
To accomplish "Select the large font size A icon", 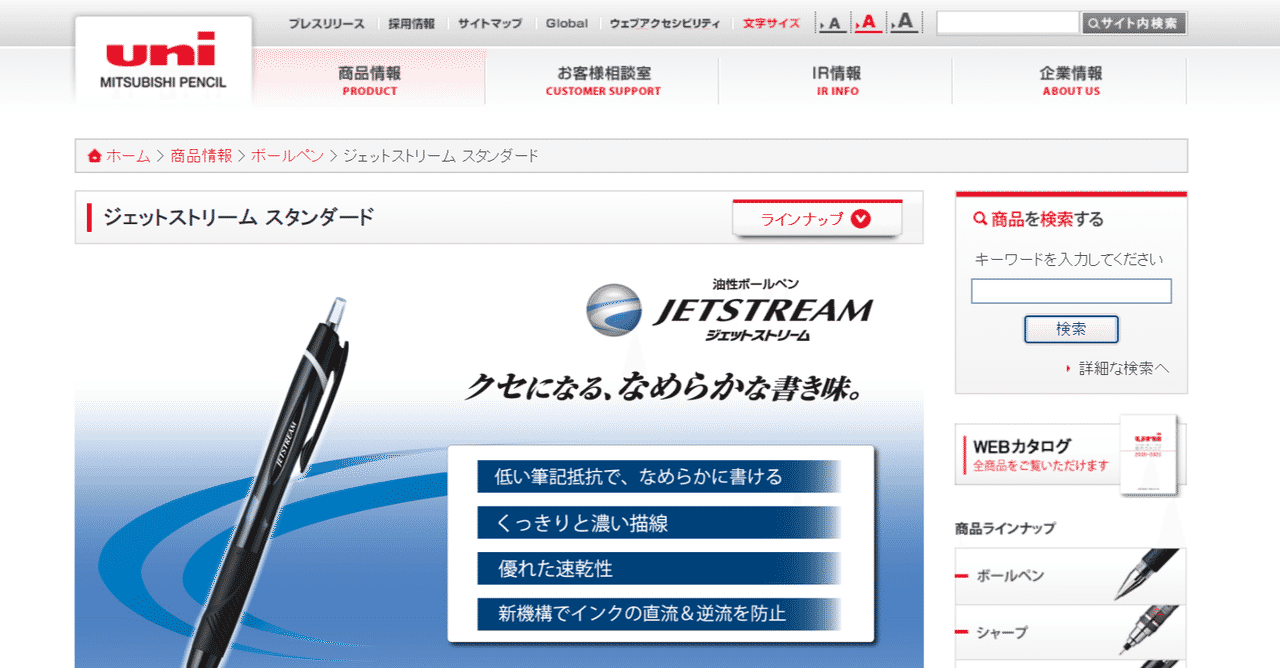I will (904, 22).
